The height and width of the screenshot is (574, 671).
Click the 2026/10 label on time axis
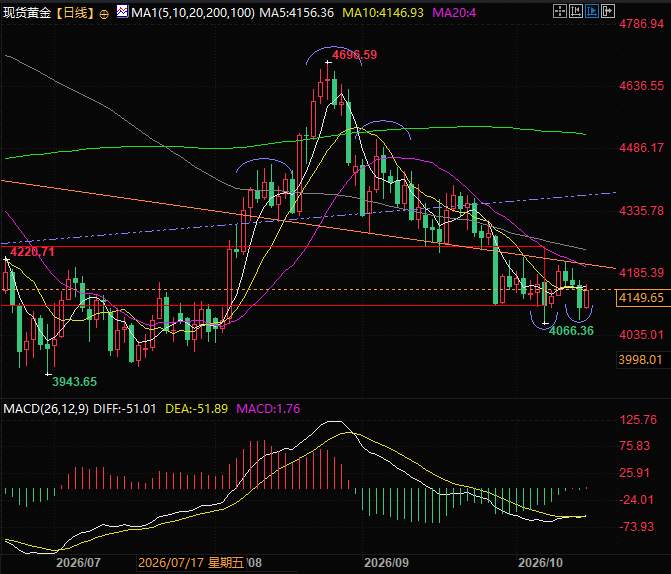click(540, 562)
